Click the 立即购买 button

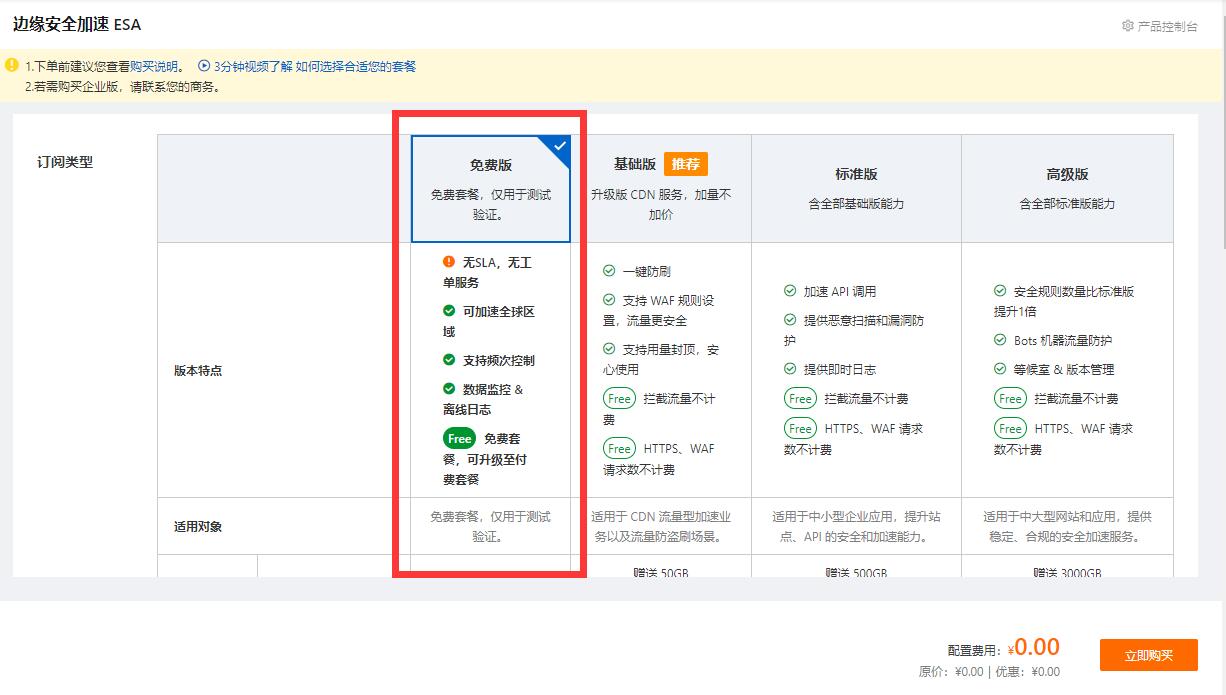click(1148, 654)
